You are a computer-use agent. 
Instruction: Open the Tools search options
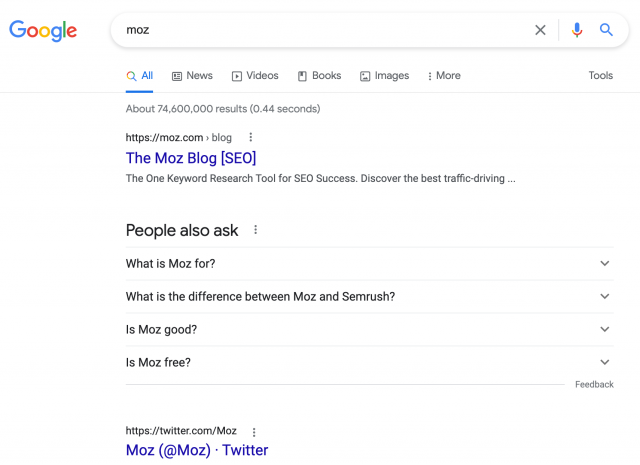[x=600, y=76]
